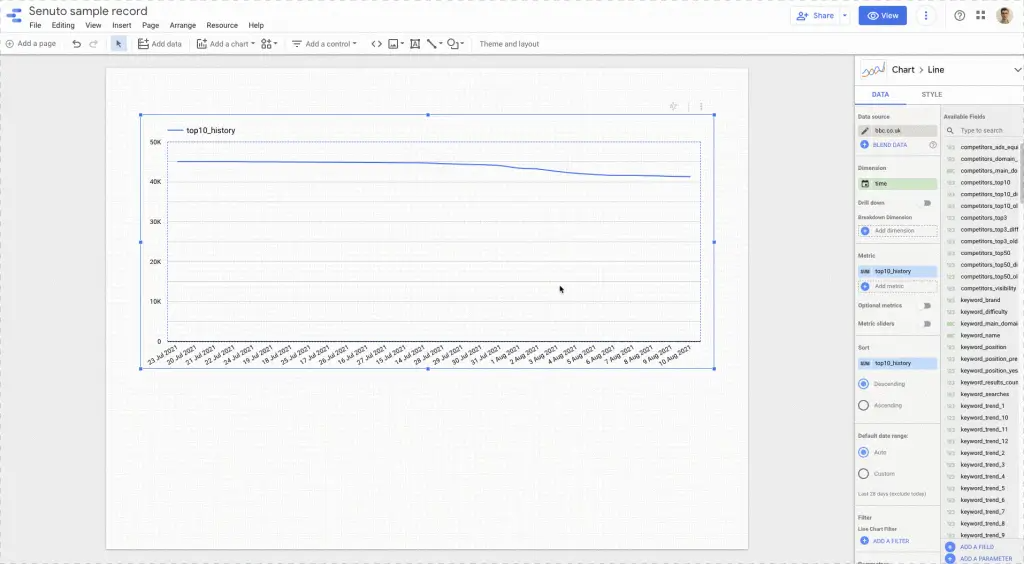The width and height of the screenshot is (1024, 564).
Task: Select the time dimension chip
Action: click(897, 184)
